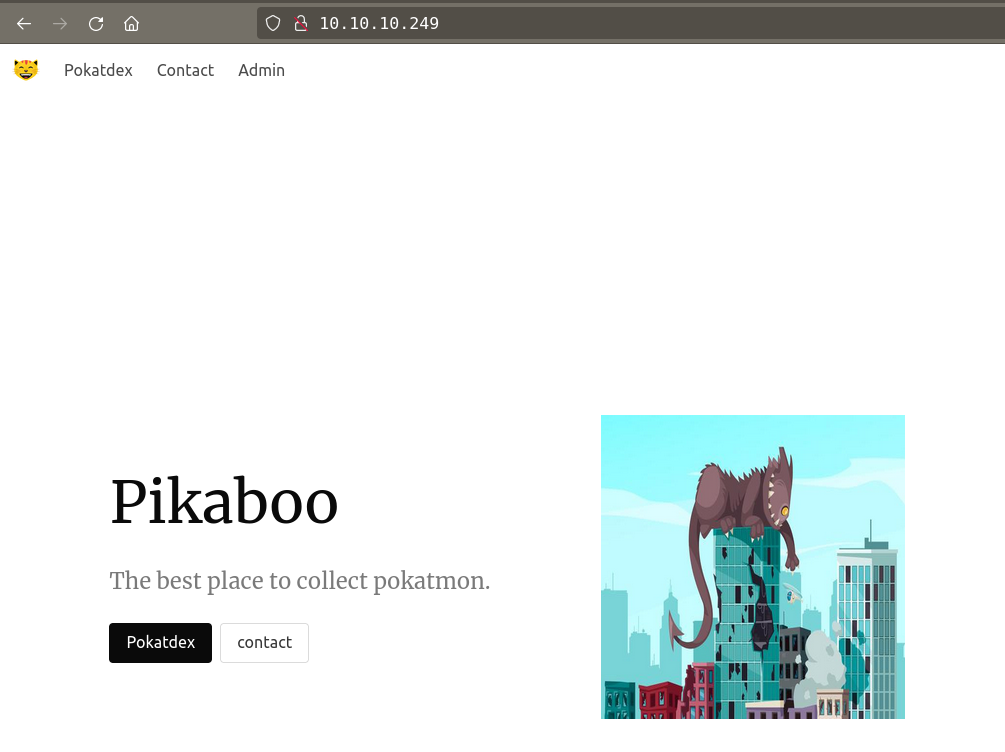Click the browser forward arrow
This screenshot has width=1005, height=752.
click(60, 23)
